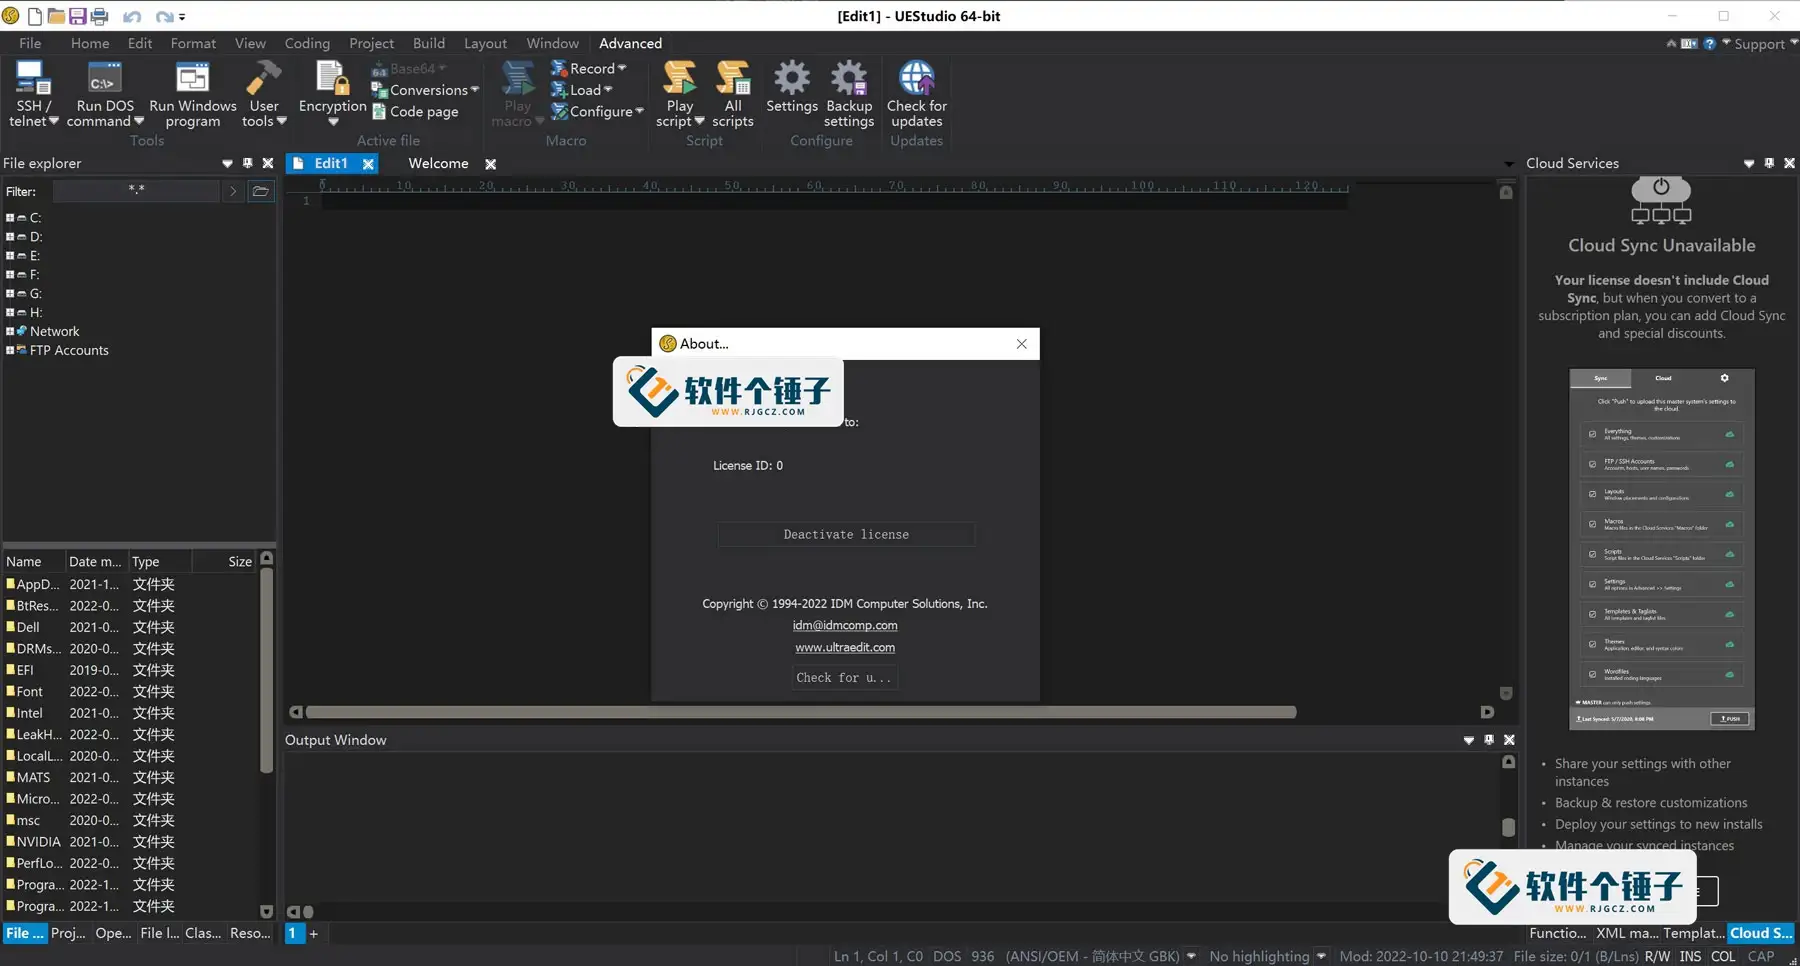Print the document using printer icon
This screenshot has width=1800, height=966.
tap(99, 16)
